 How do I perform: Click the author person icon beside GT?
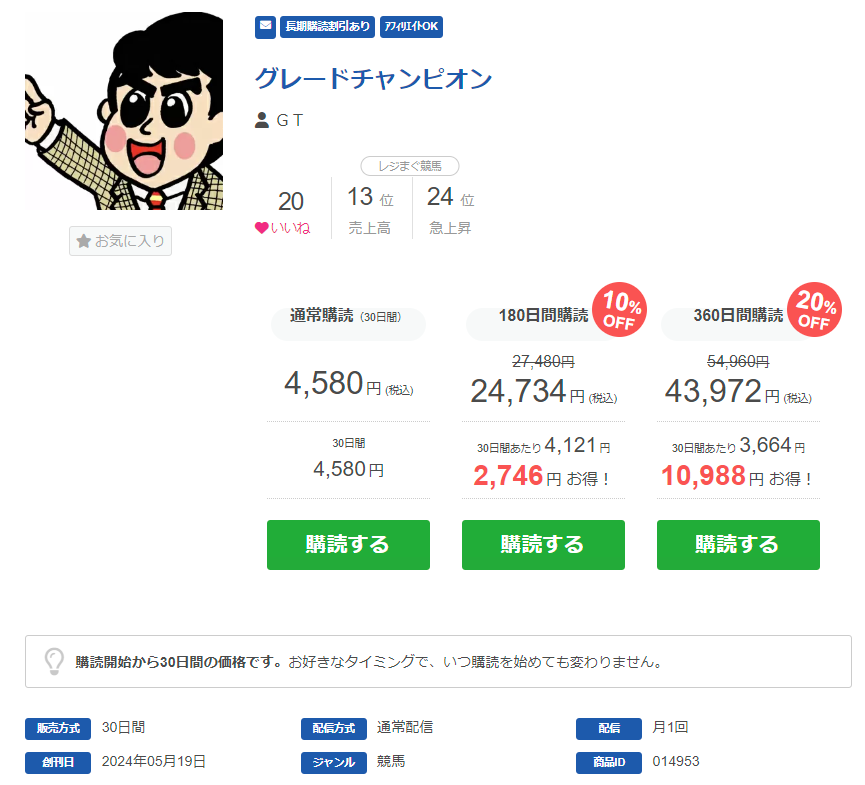(261, 120)
